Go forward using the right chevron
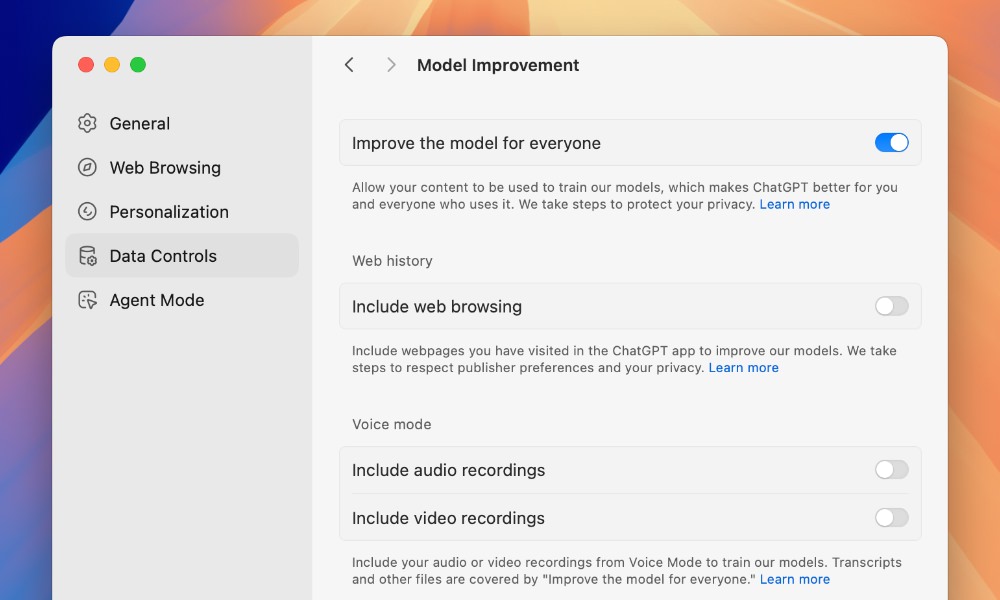 coord(391,65)
